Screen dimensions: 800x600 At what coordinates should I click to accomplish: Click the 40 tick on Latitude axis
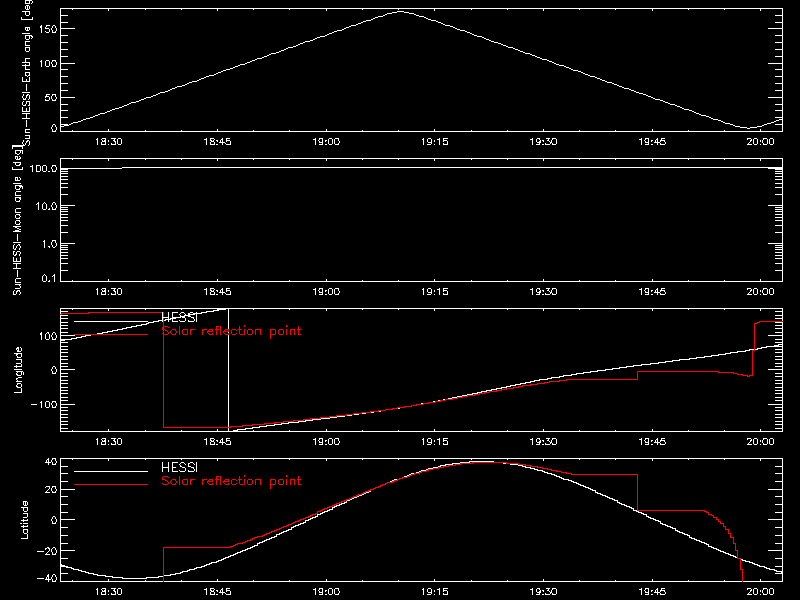51,462
